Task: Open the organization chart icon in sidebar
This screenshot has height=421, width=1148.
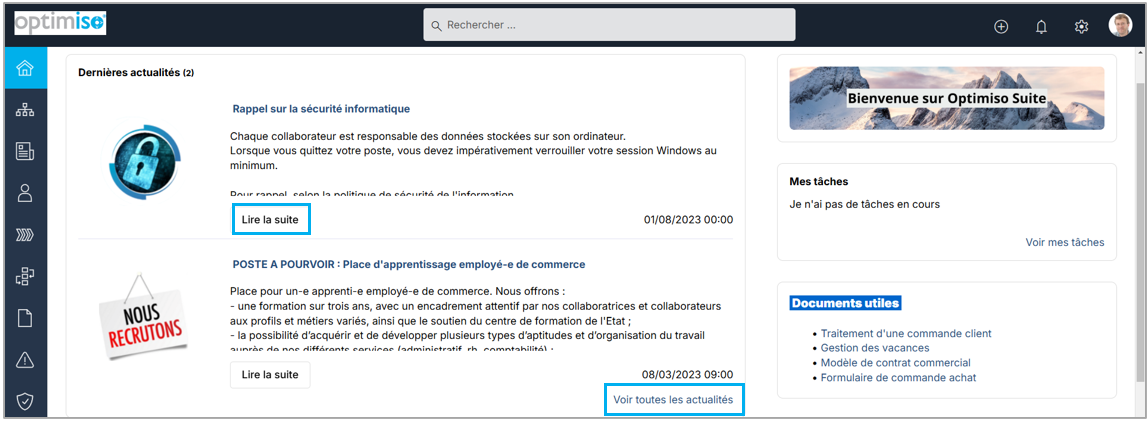Action: pos(25,110)
